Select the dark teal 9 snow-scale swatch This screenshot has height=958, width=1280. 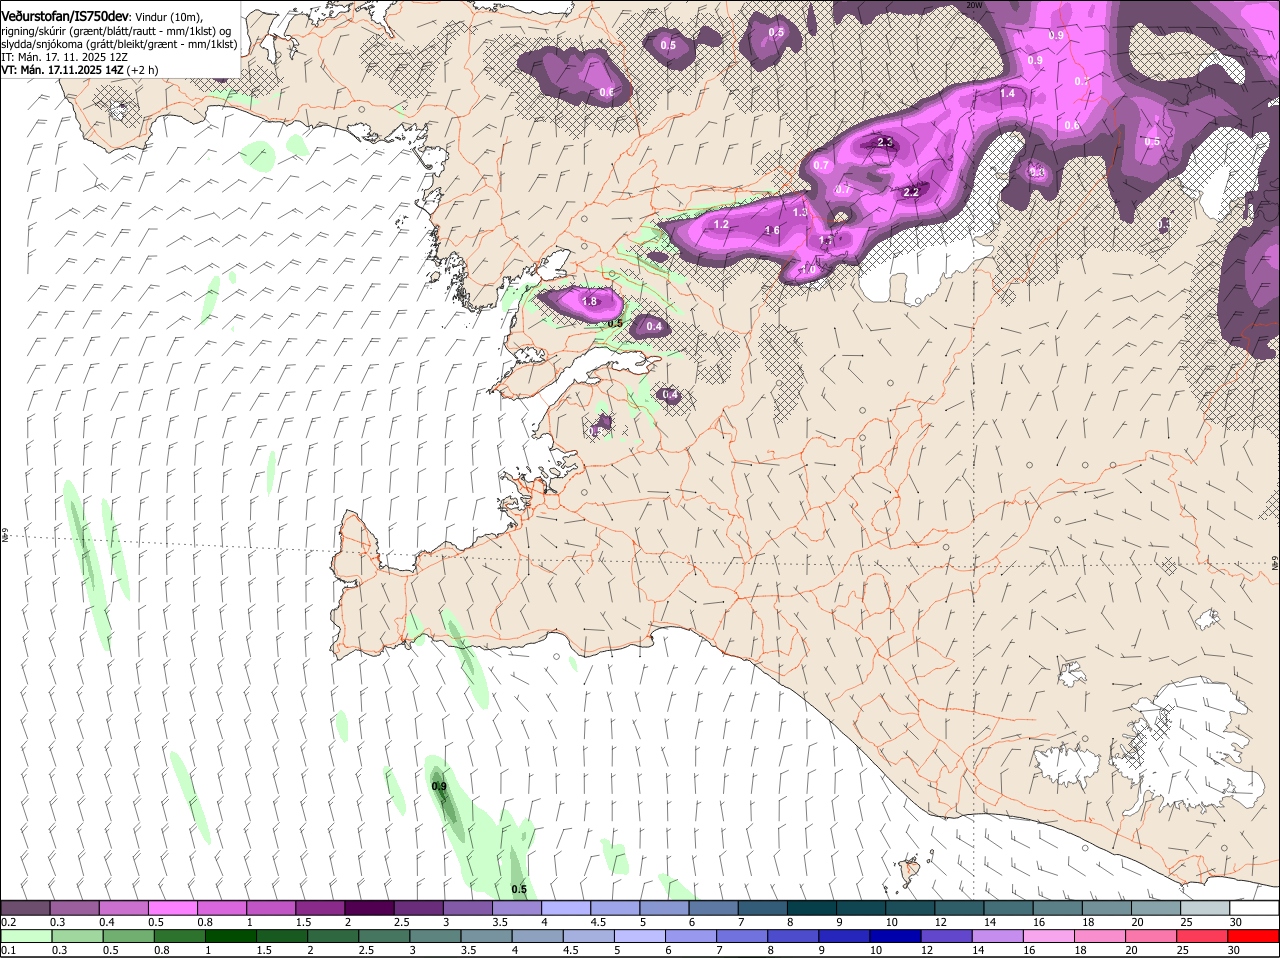pyautogui.click(x=863, y=908)
